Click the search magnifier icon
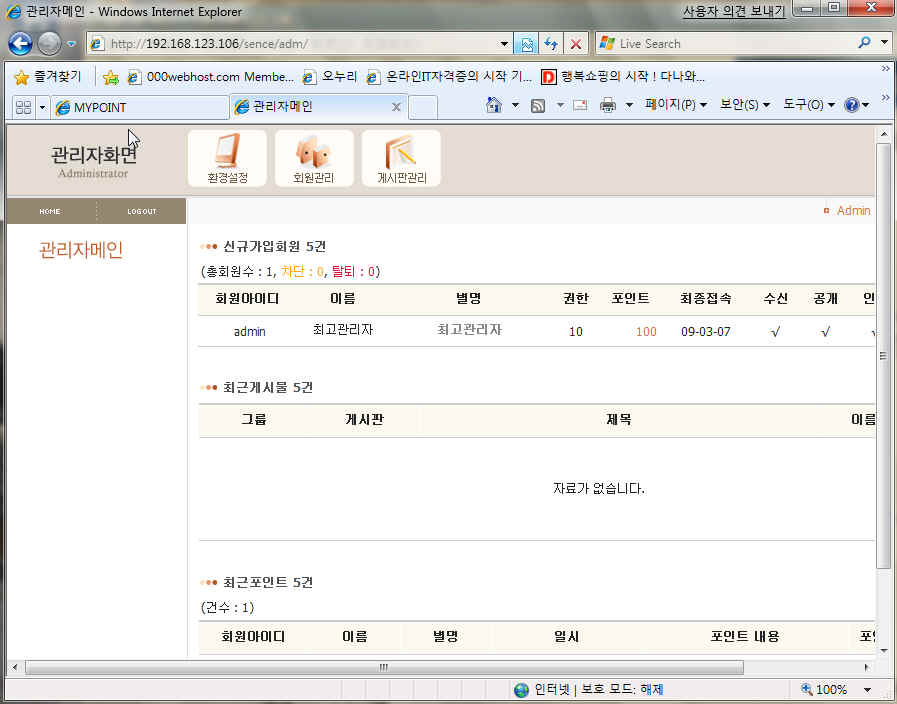The height and width of the screenshot is (704, 897). (x=864, y=43)
